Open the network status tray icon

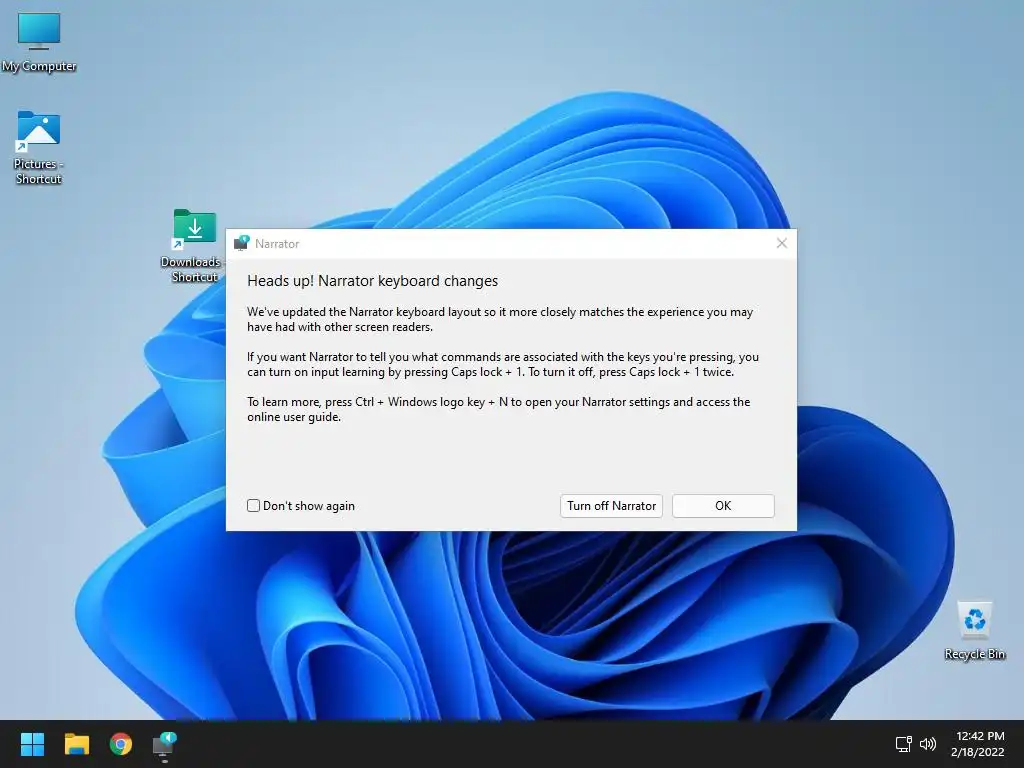click(903, 744)
